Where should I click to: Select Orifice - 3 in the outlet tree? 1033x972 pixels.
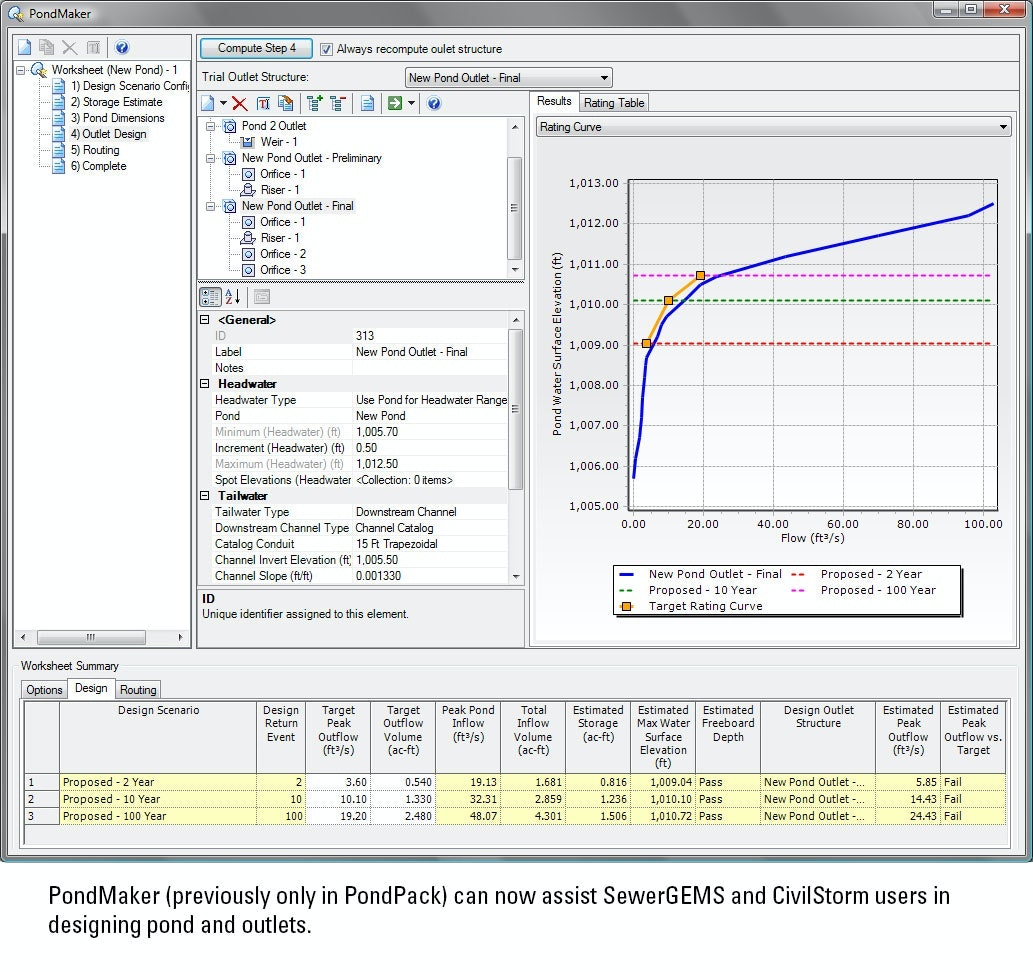click(x=283, y=270)
